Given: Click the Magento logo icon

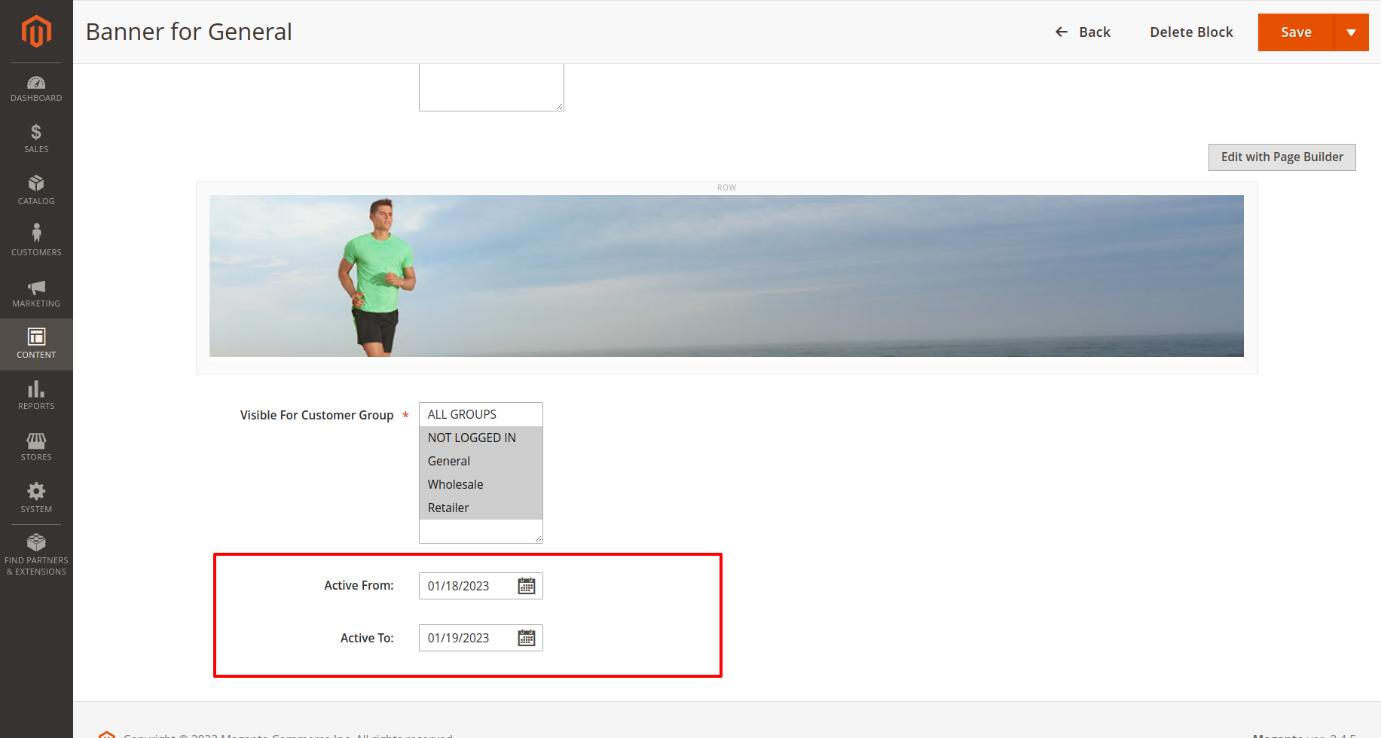Looking at the screenshot, I should (x=36, y=31).
